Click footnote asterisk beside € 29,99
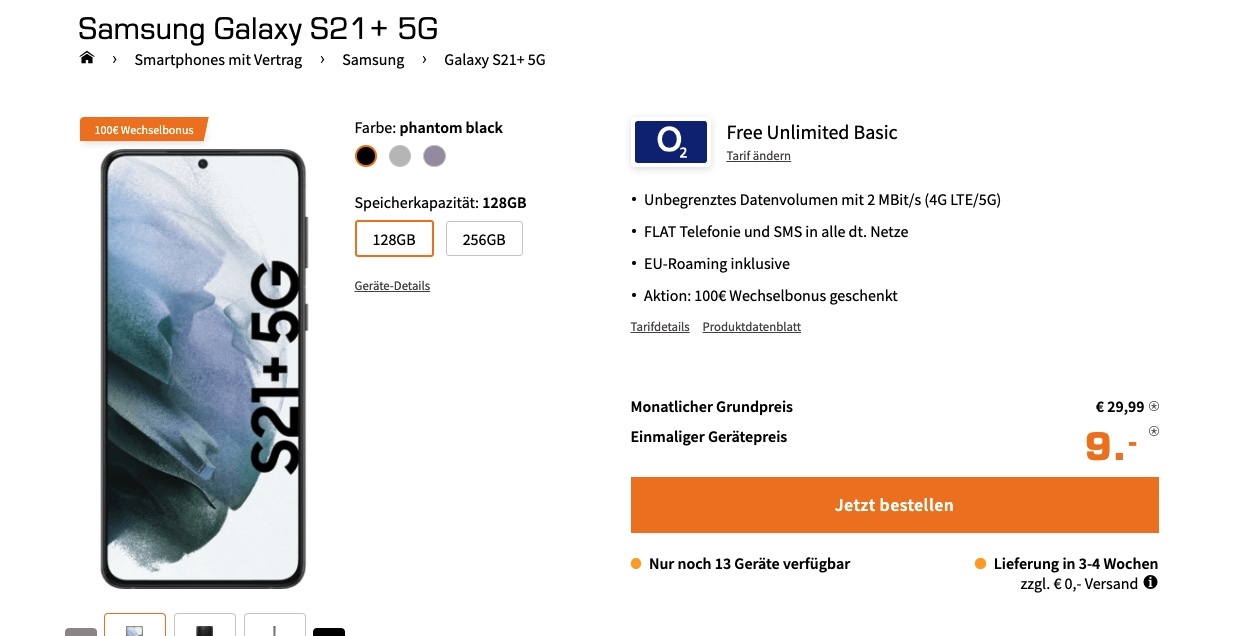This screenshot has width=1245, height=636. 1154,406
